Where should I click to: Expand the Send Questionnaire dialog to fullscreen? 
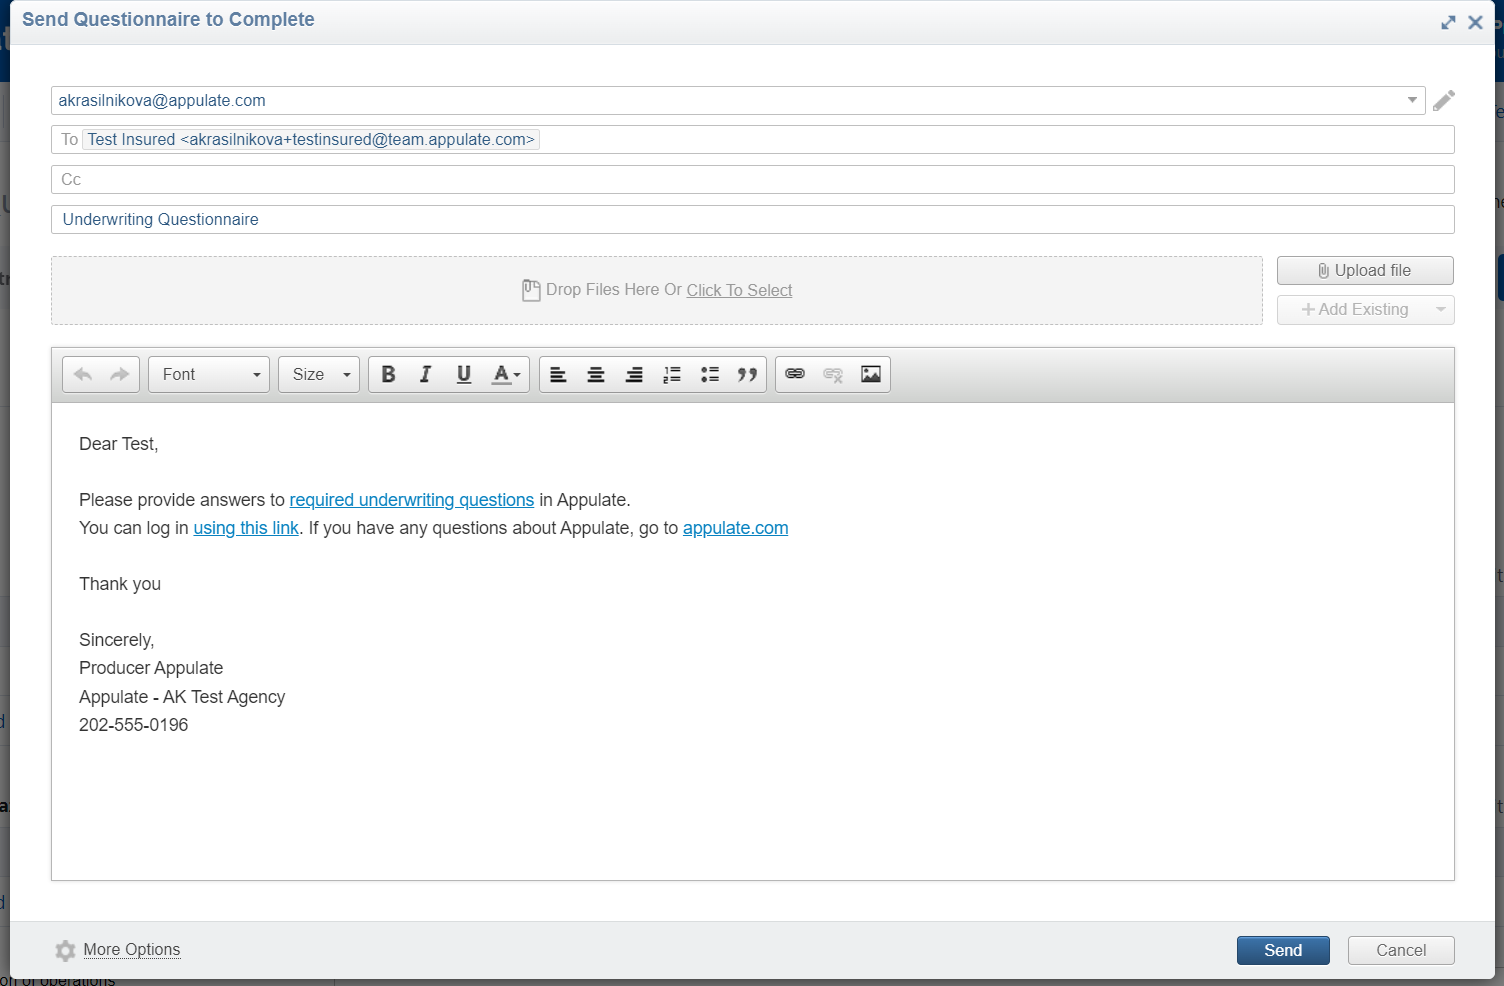pos(1448,21)
